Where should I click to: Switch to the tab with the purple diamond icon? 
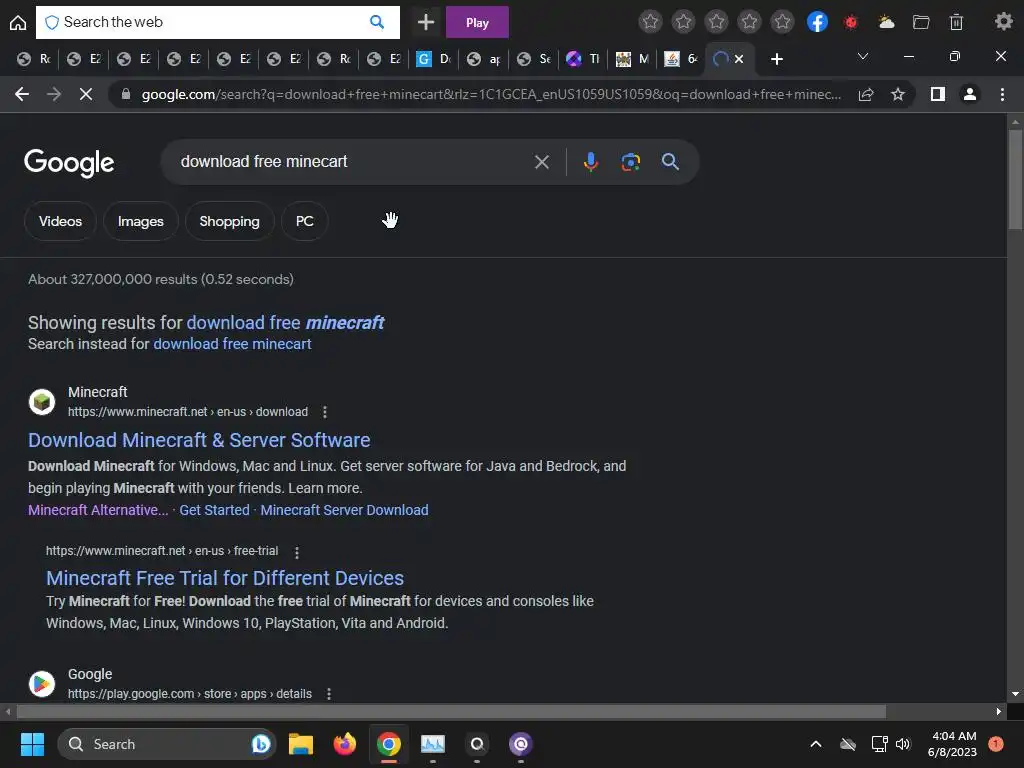[583, 59]
